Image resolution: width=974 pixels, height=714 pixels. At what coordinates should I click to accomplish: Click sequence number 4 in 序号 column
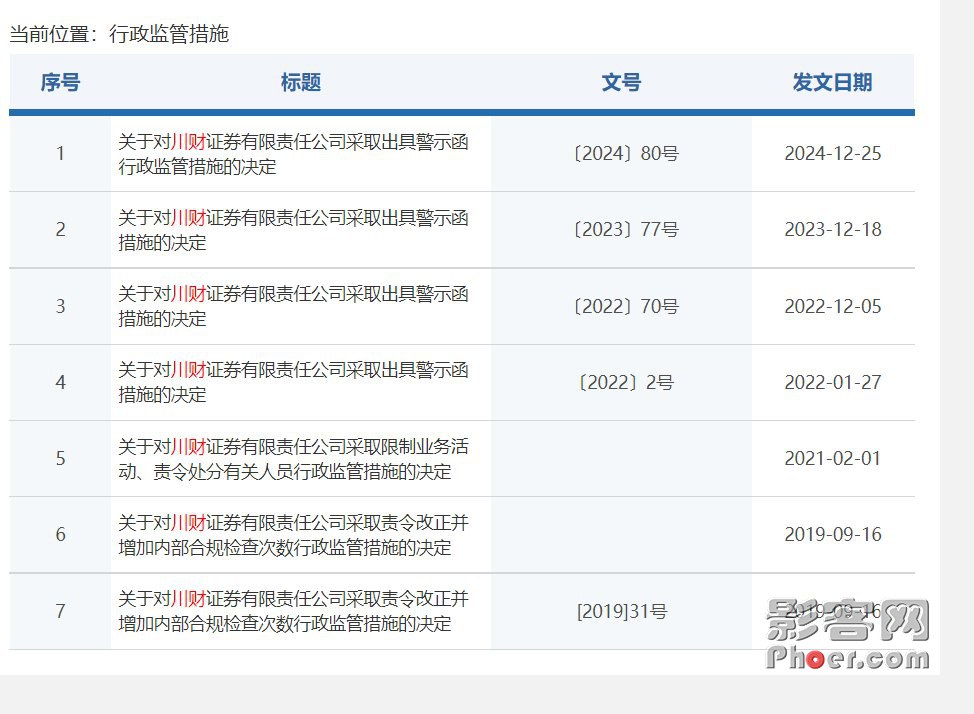tap(60, 382)
